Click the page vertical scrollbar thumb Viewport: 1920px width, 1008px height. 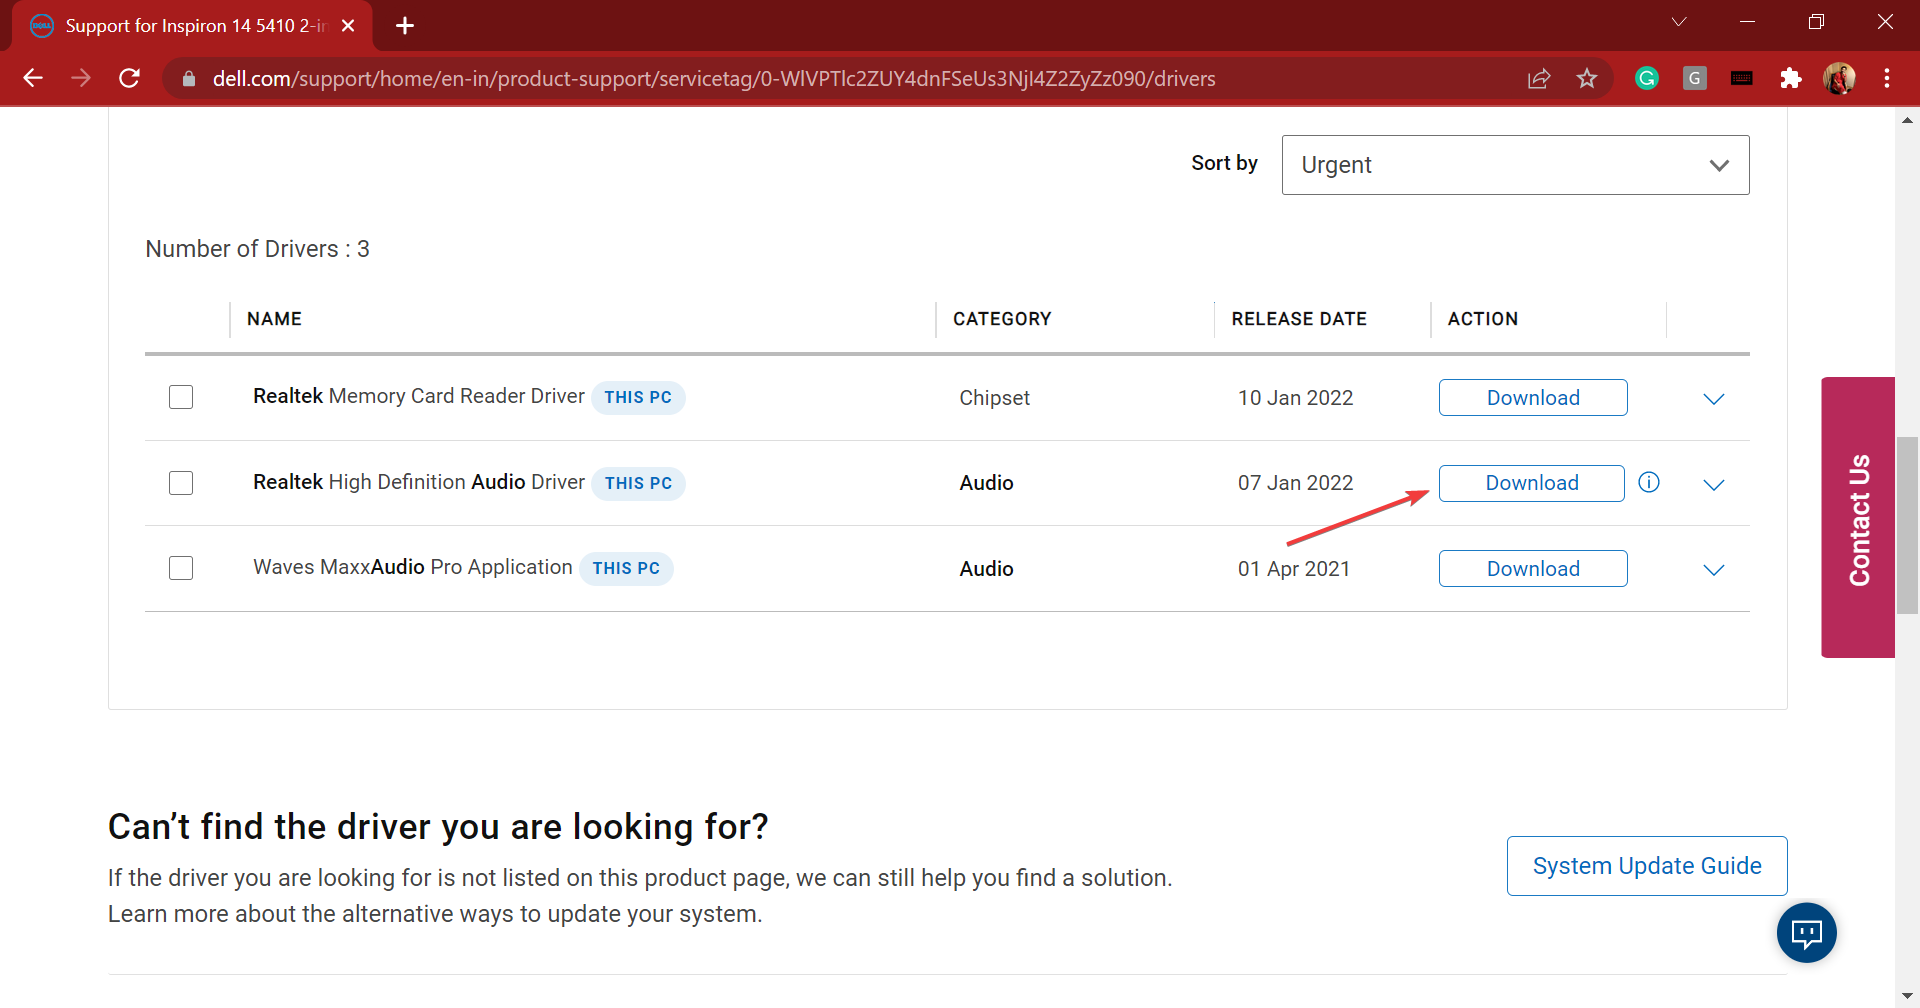pos(1907,525)
